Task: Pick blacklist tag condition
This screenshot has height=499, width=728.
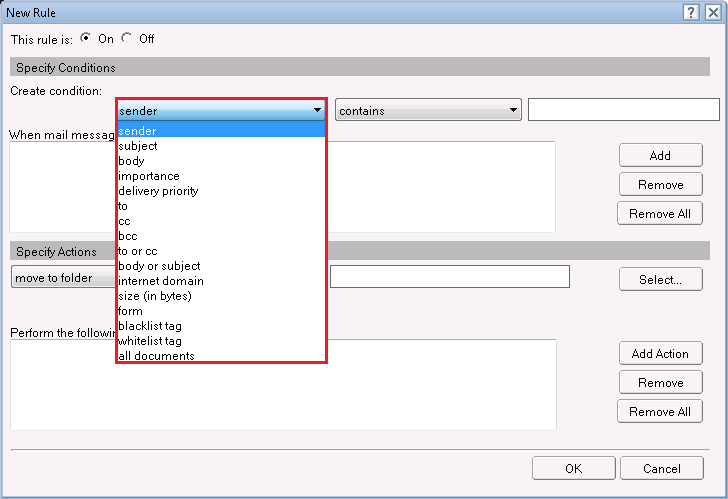Action: click(x=150, y=326)
